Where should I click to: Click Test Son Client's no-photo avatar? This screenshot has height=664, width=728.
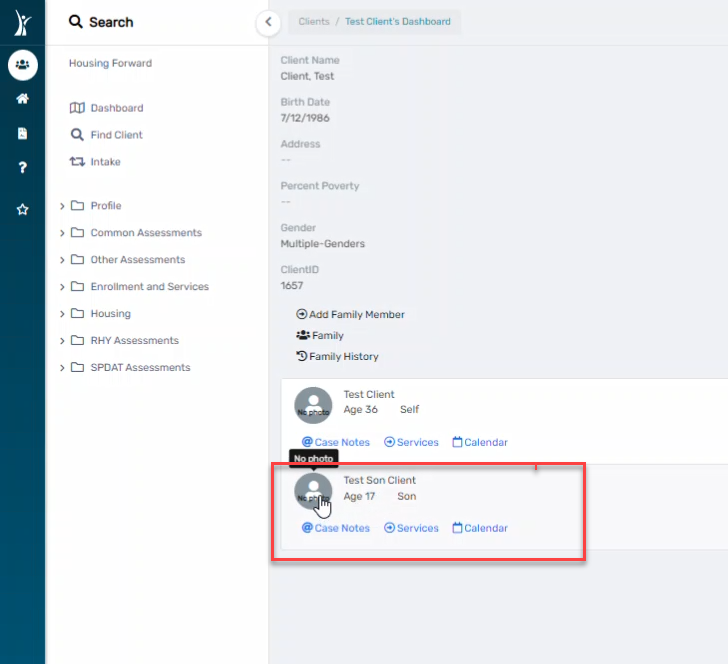tap(313, 491)
